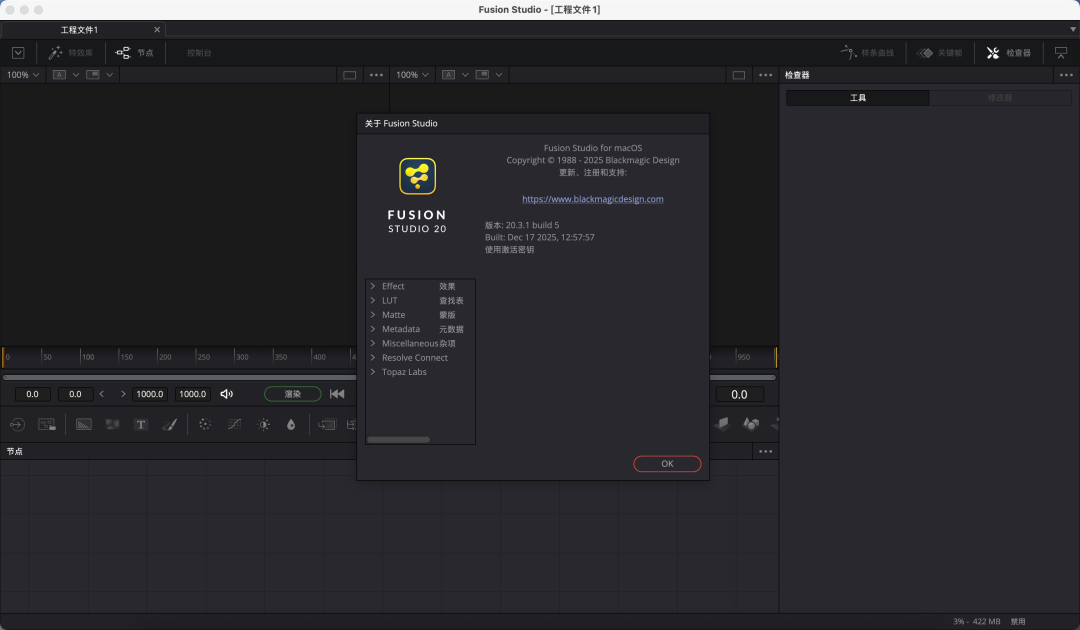Toggle the 特效库 effects library panel
The image size is (1080, 630).
(x=71, y=53)
